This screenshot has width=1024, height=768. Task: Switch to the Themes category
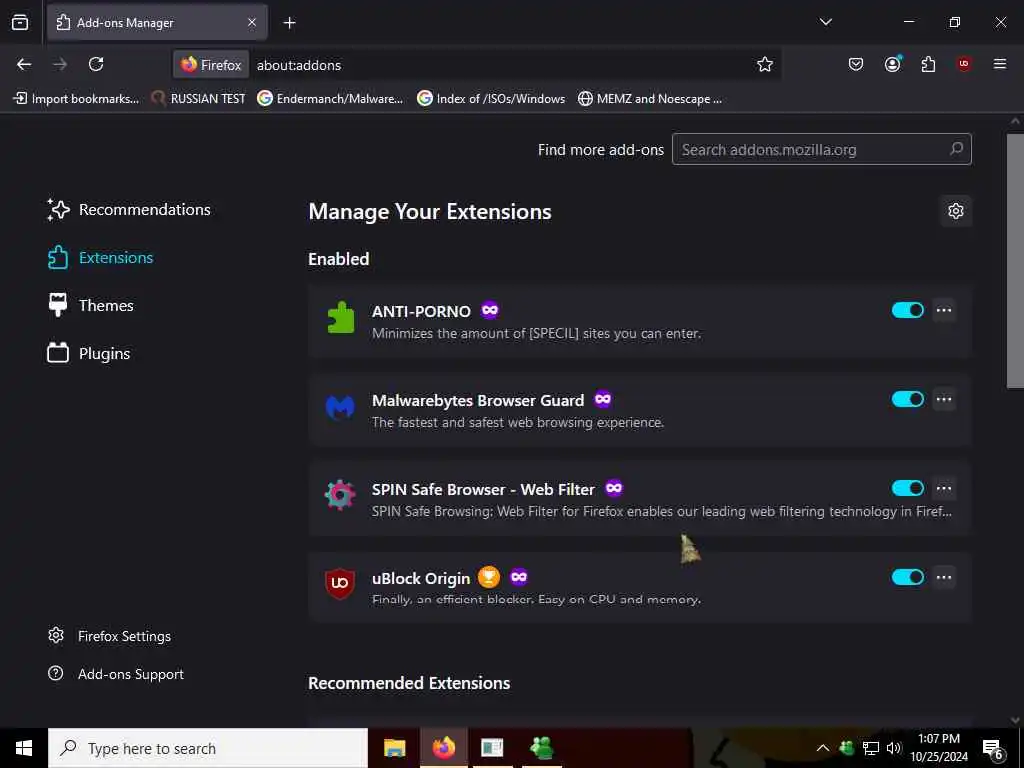pyautogui.click(x=90, y=306)
